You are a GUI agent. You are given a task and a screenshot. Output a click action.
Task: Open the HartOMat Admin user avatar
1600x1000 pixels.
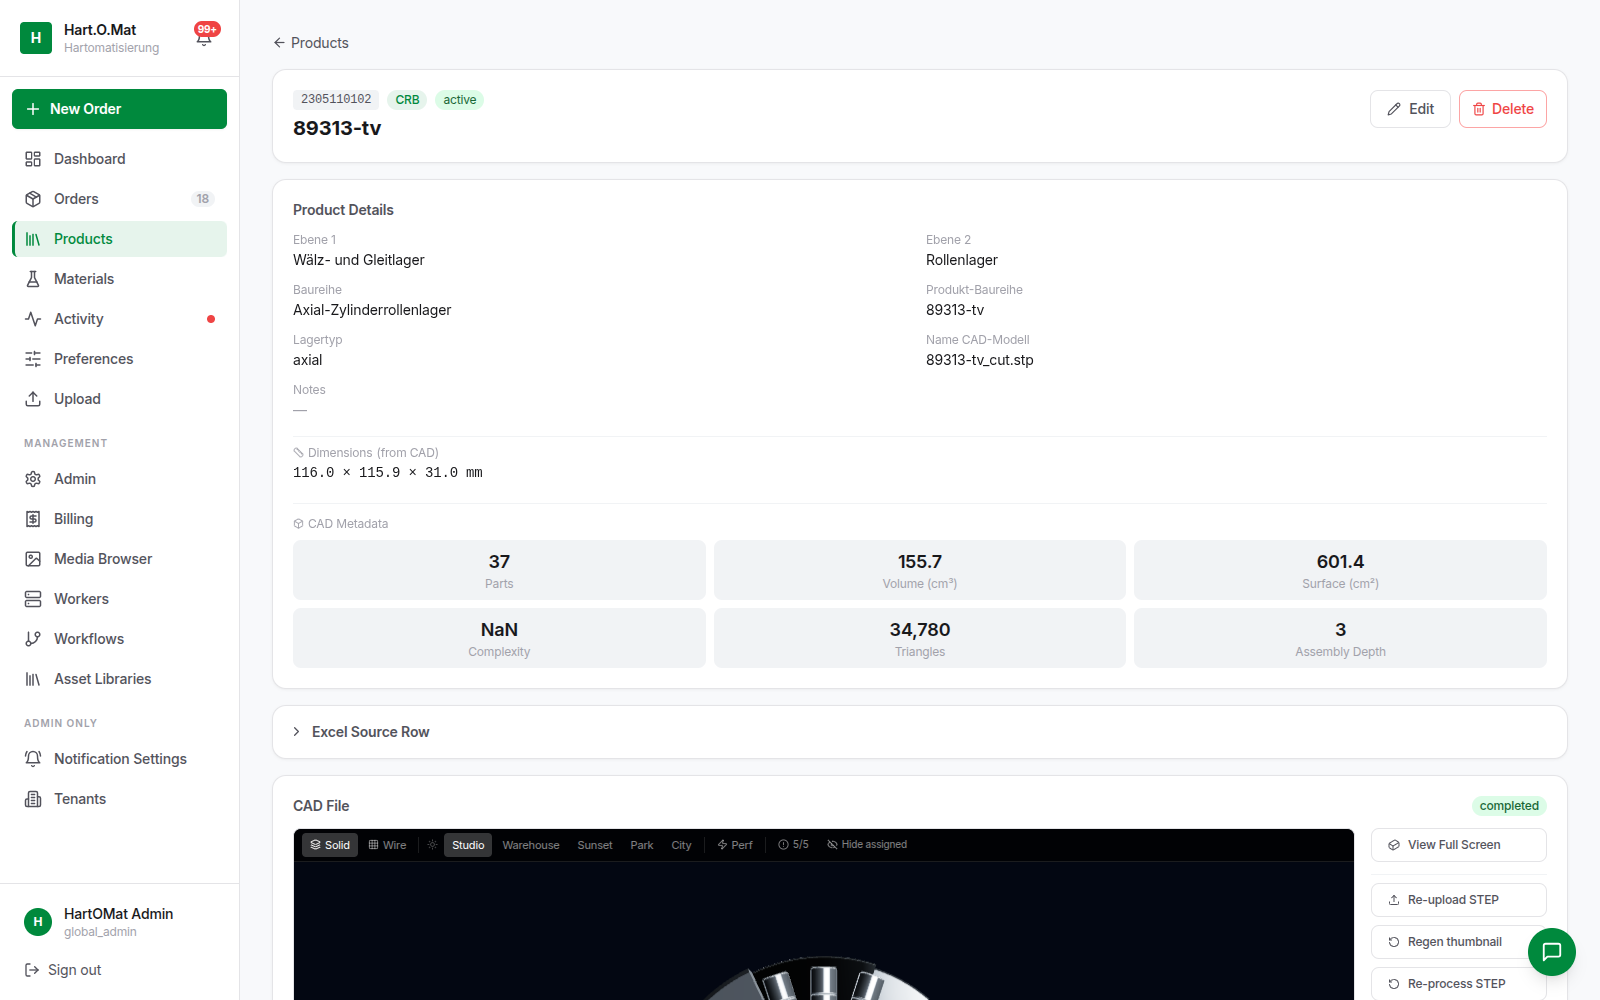(x=38, y=922)
